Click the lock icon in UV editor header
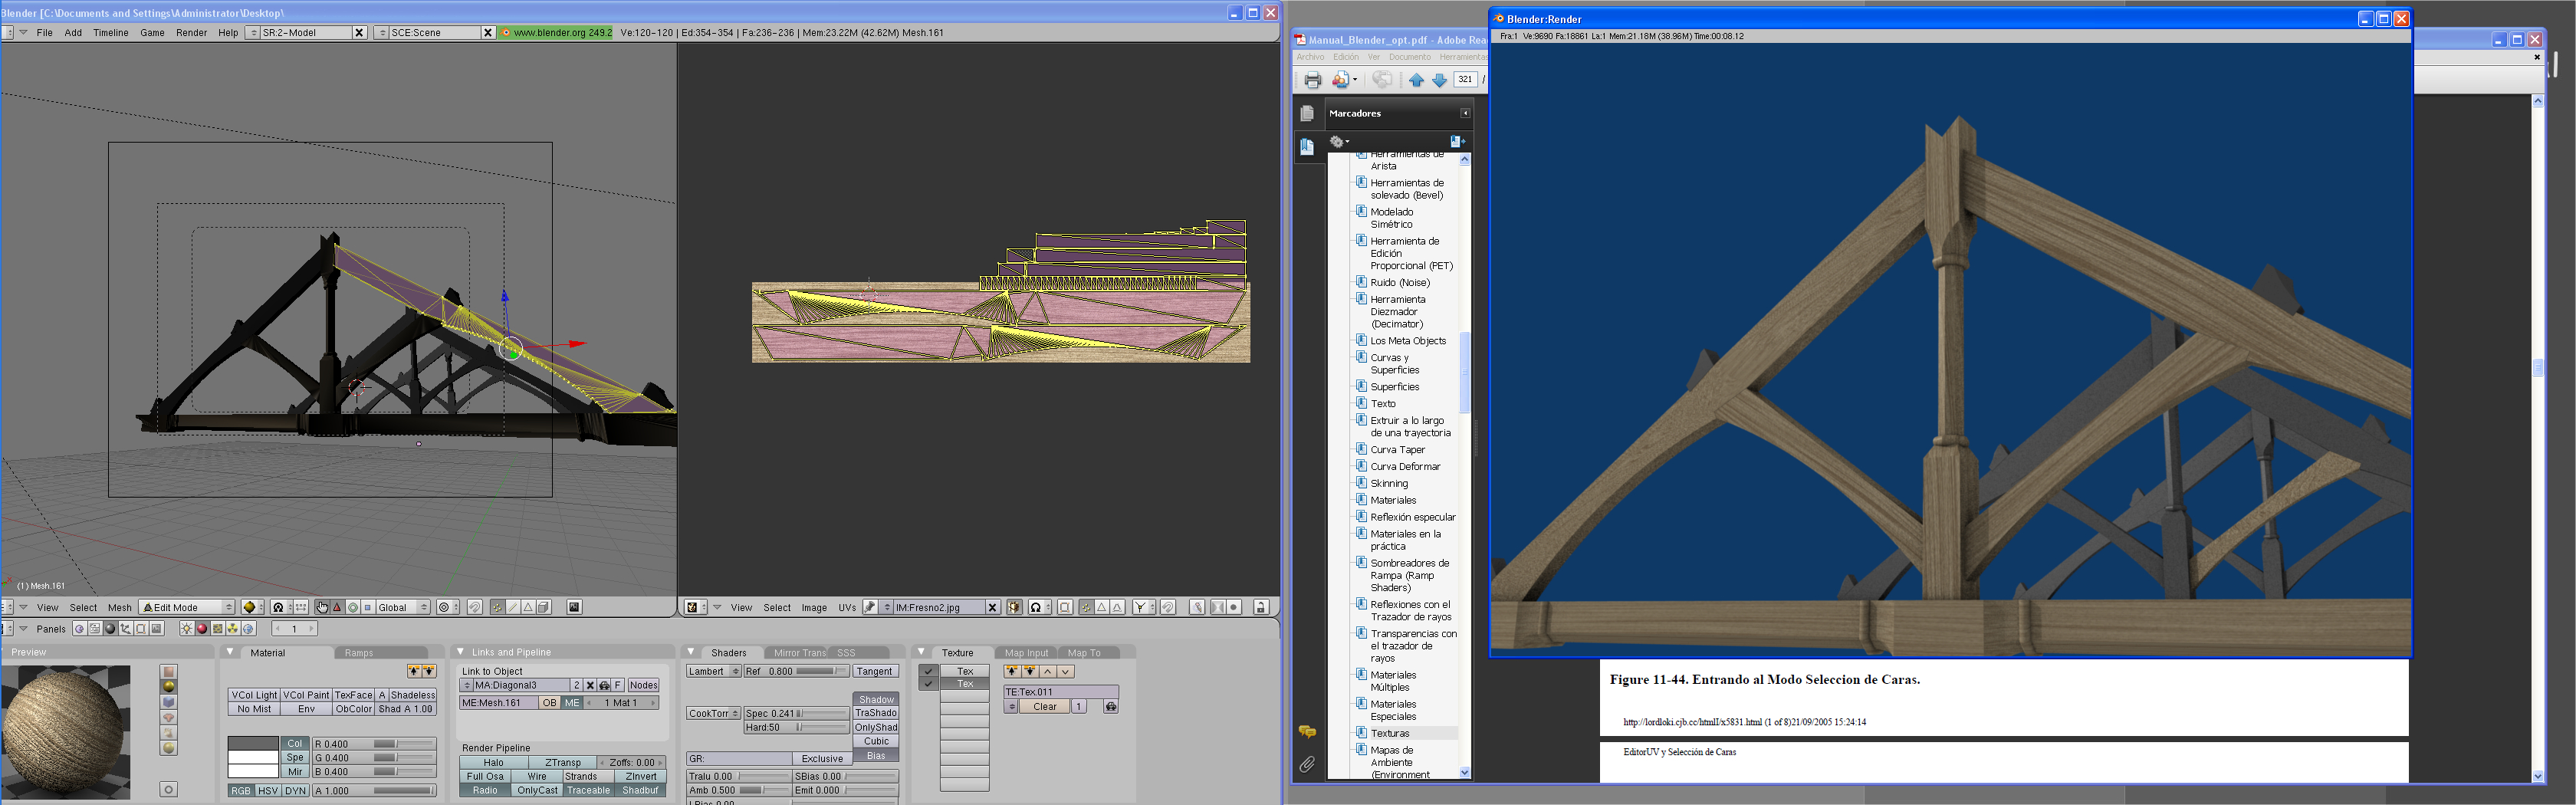Image resolution: width=2576 pixels, height=805 pixels. 1261,608
